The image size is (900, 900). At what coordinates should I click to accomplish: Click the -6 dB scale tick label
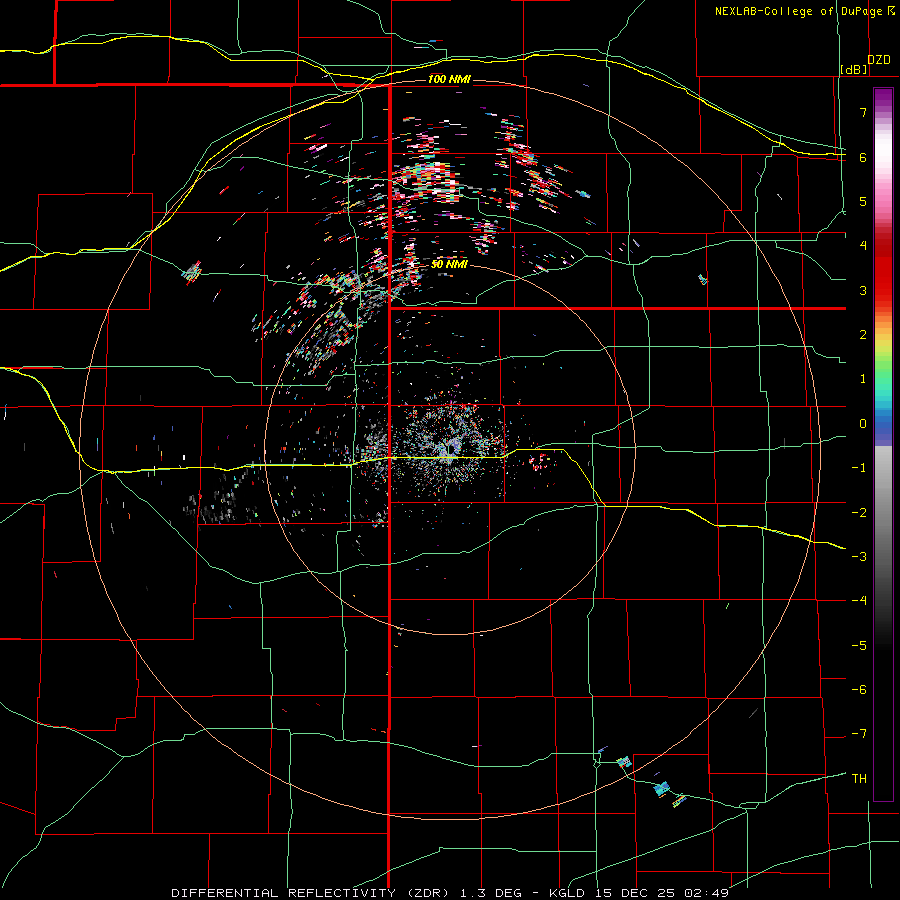tap(859, 690)
